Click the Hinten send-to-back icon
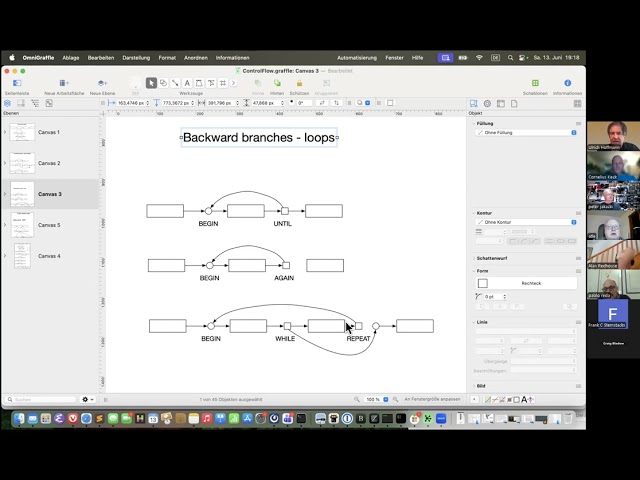 (x=277, y=83)
